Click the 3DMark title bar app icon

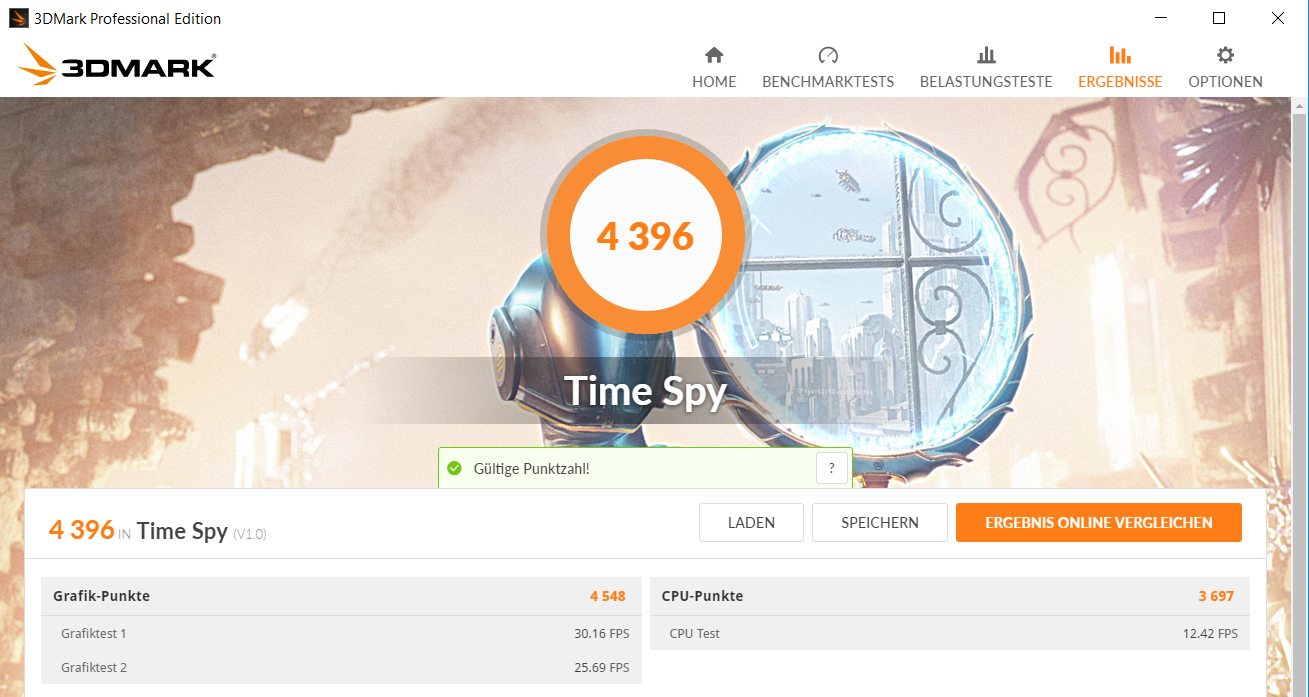tap(18, 18)
